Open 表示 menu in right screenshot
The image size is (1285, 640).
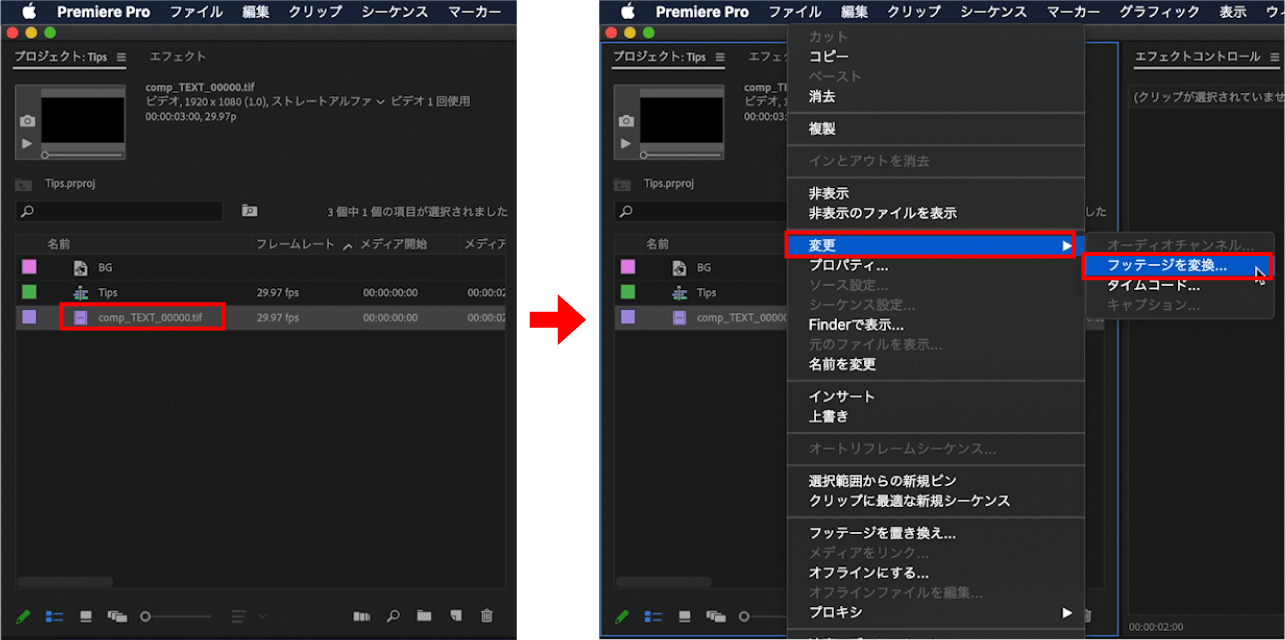1233,12
